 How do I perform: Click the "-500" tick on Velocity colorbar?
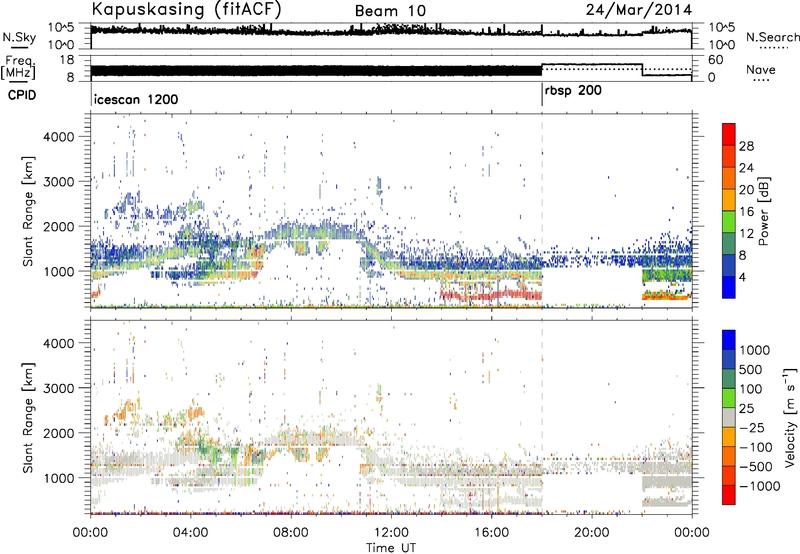pyautogui.click(x=756, y=467)
